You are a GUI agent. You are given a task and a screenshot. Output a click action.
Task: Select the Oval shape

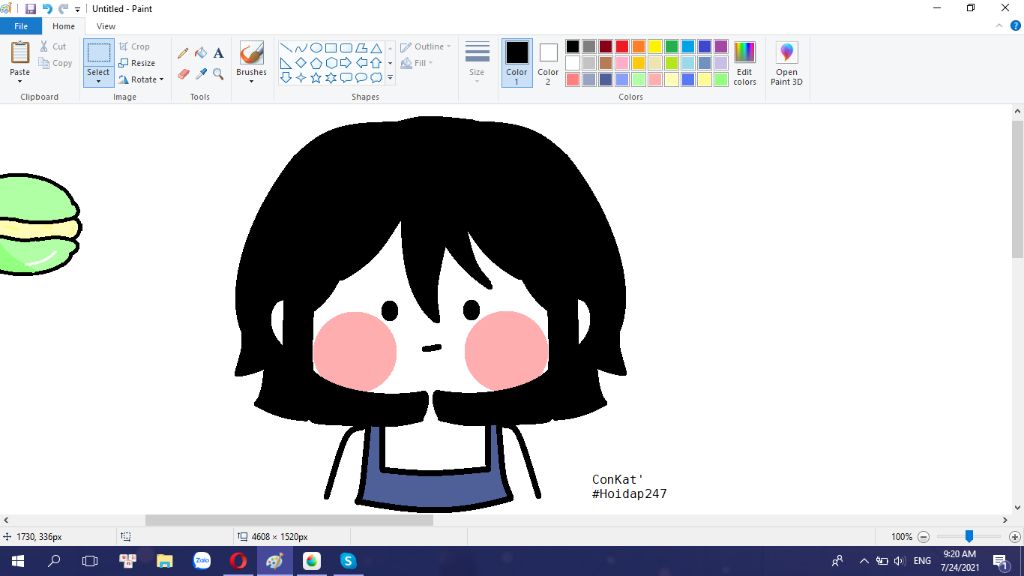[315, 48]
